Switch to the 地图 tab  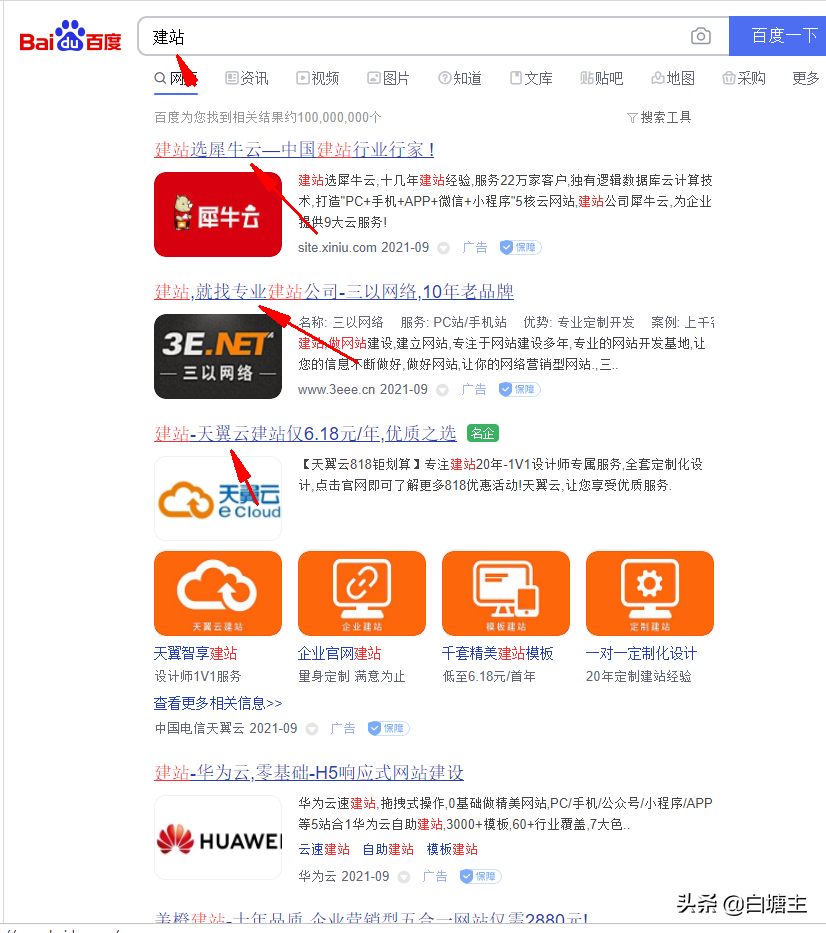(673, 78)
